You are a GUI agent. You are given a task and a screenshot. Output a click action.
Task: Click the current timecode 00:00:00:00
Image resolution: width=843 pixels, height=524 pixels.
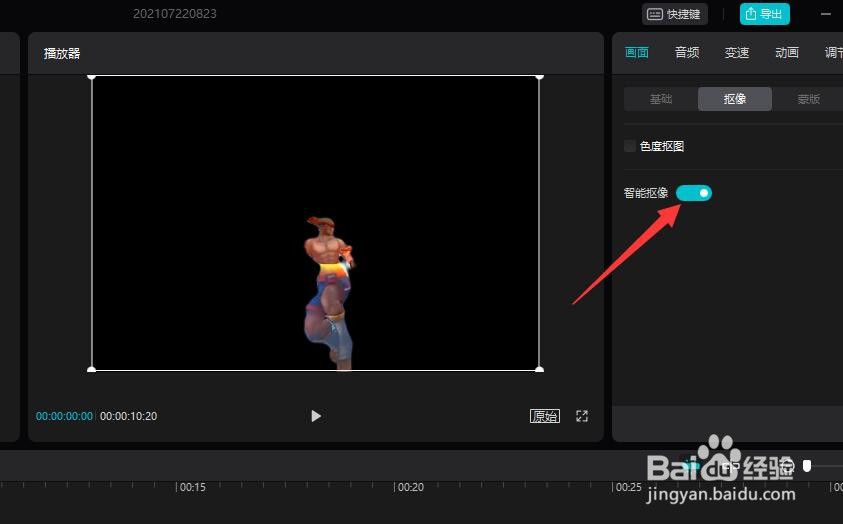[64, 416]
